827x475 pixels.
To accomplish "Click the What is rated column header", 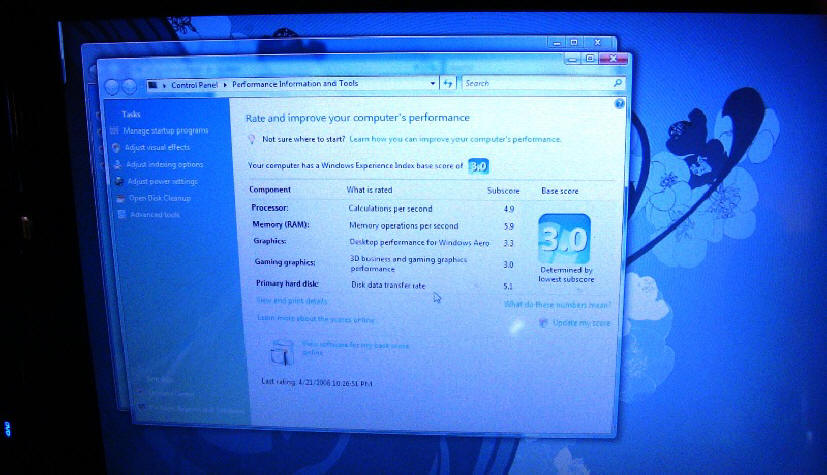I will click(369, 190).
